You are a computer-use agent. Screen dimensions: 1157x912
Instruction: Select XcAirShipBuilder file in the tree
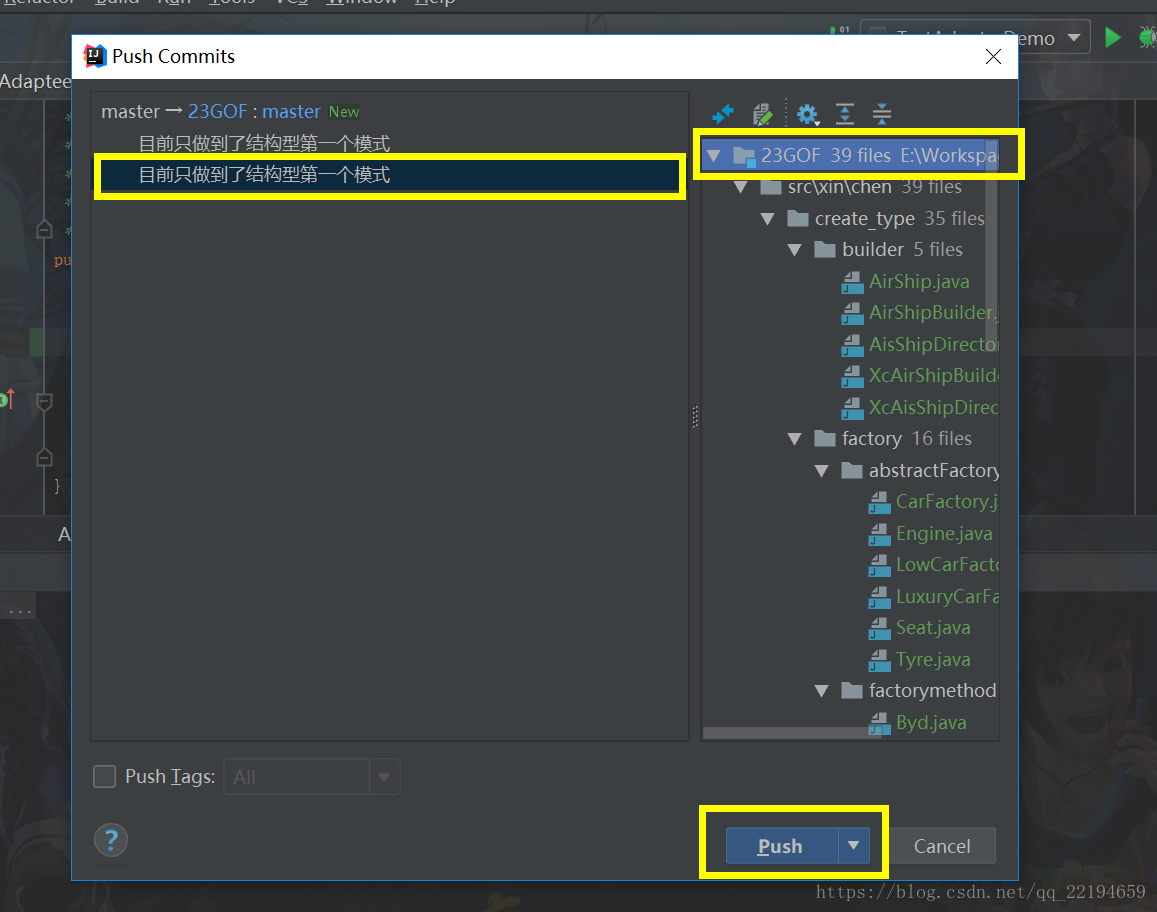[x=933, y=376]
